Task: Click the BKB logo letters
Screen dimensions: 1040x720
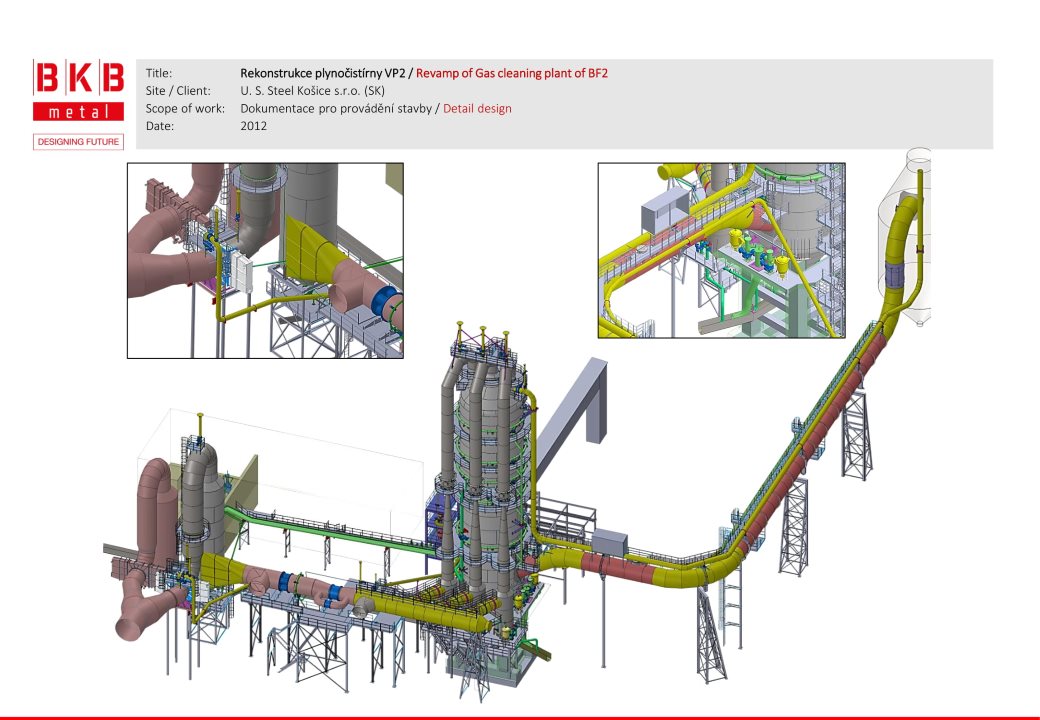Action: pos(79,78)
